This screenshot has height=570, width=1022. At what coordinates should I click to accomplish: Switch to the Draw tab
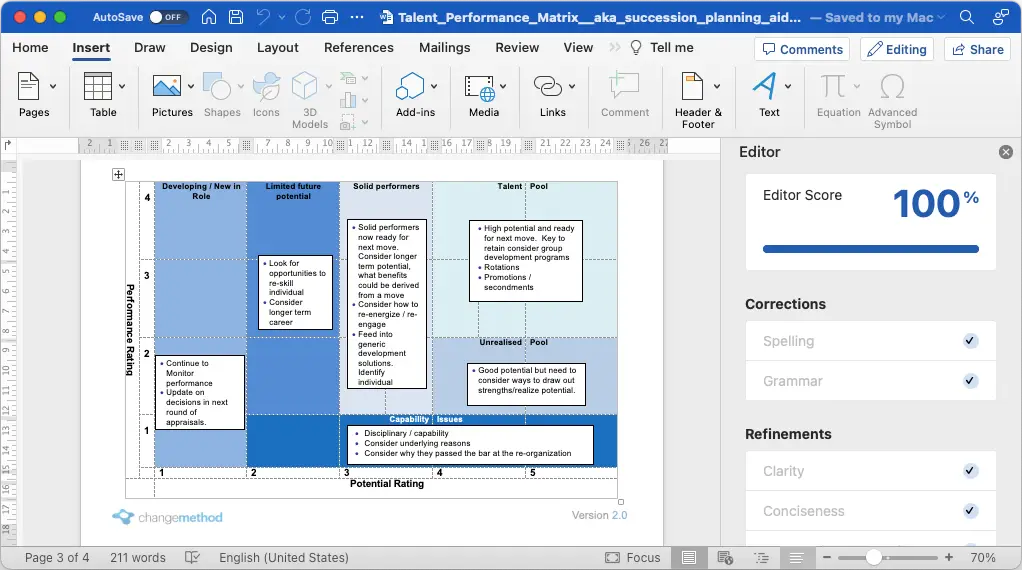click(150, 48)
